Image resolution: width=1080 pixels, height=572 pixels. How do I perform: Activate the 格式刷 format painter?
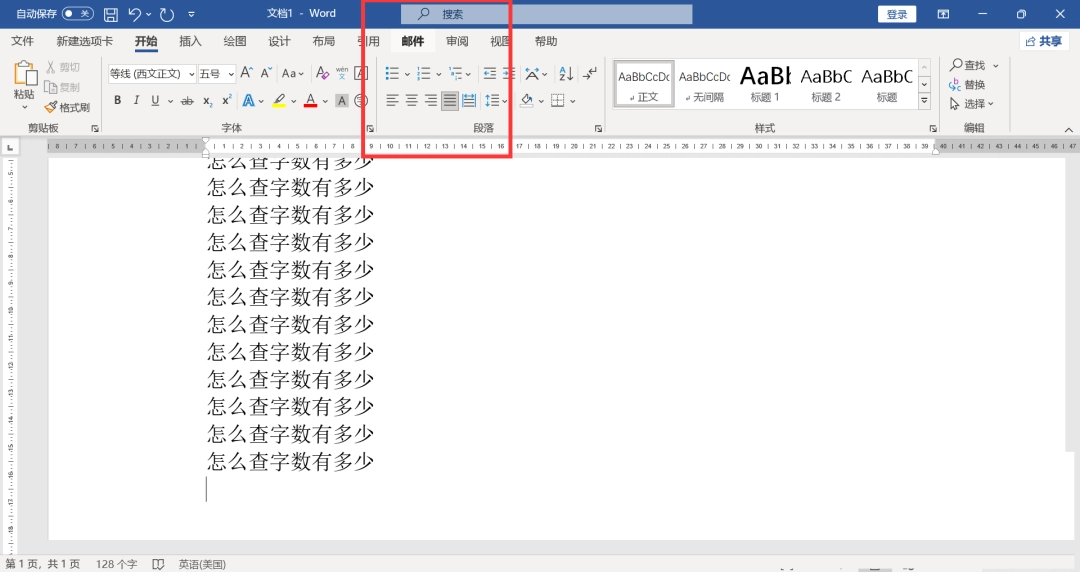[68, 108]
